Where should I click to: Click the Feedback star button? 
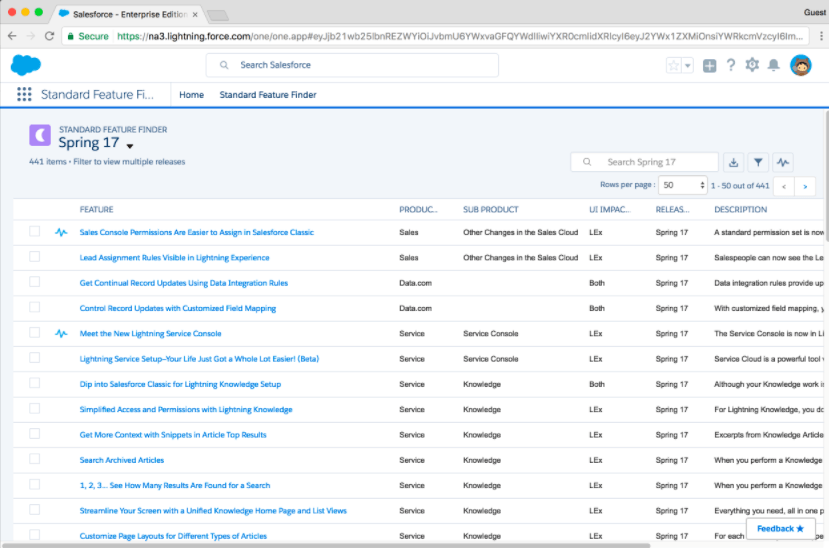click(x=780, y=528)
